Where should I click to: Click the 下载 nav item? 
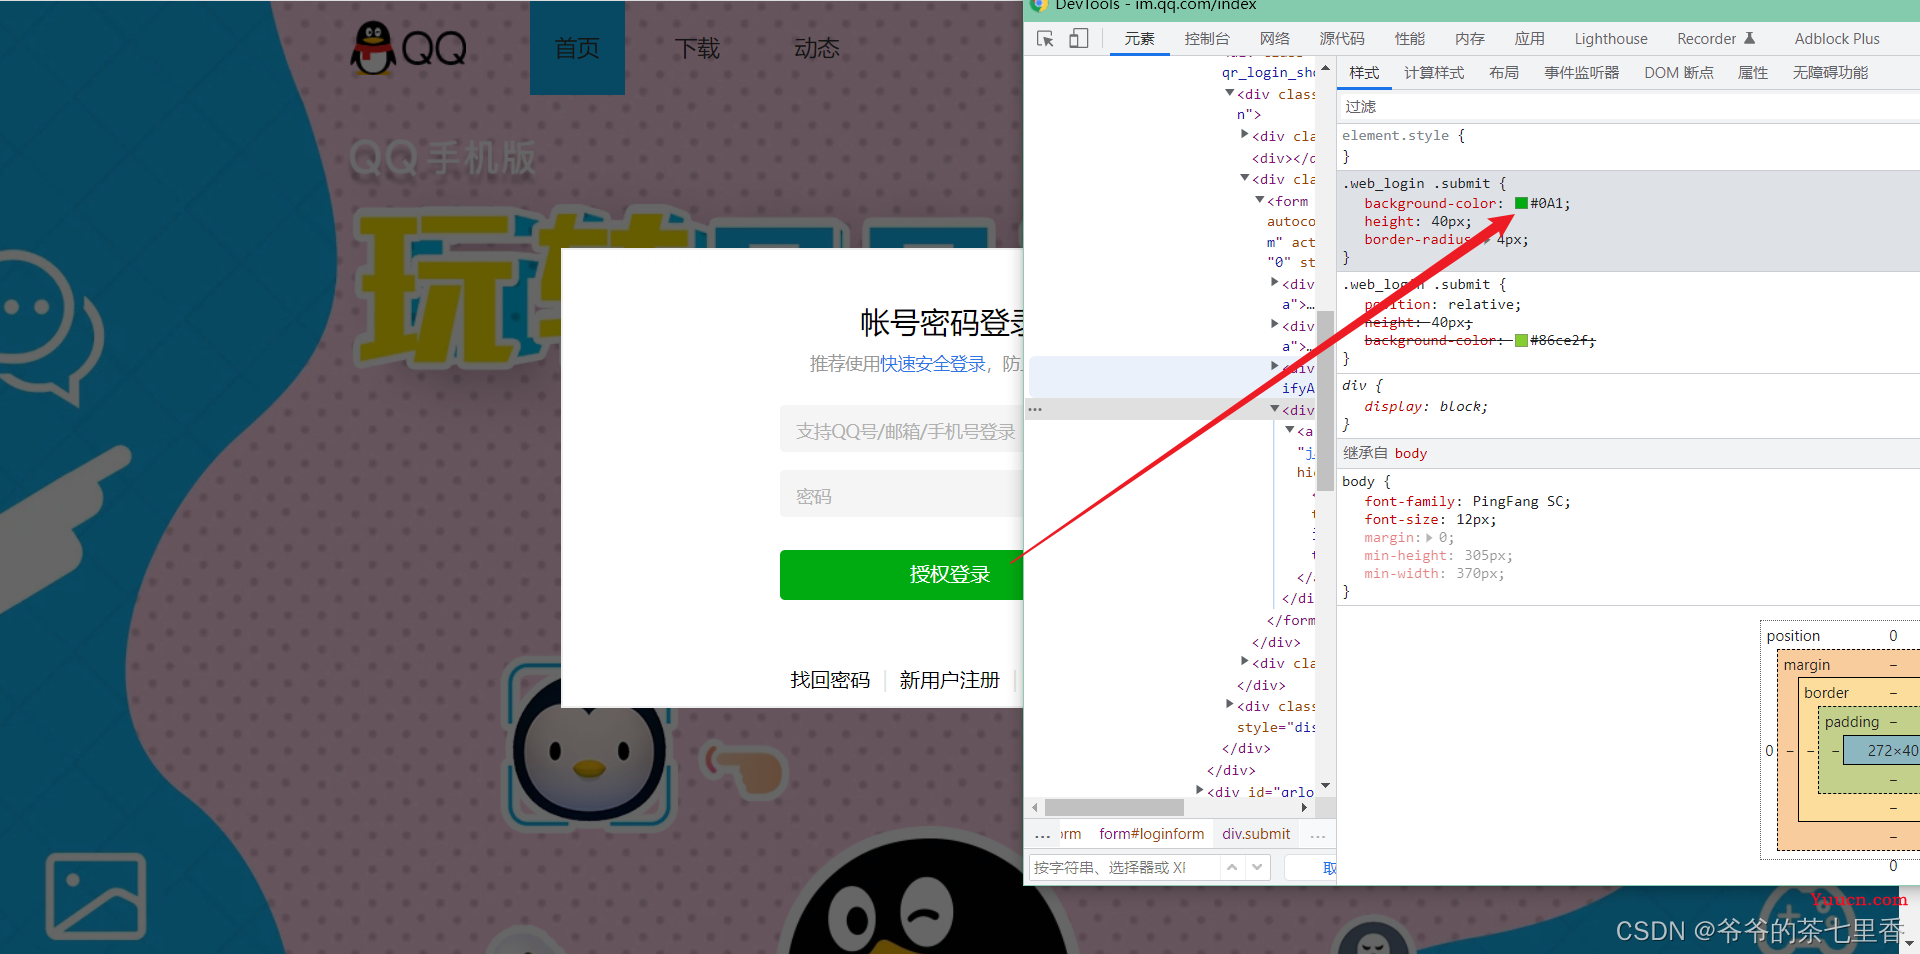[697, 48]
